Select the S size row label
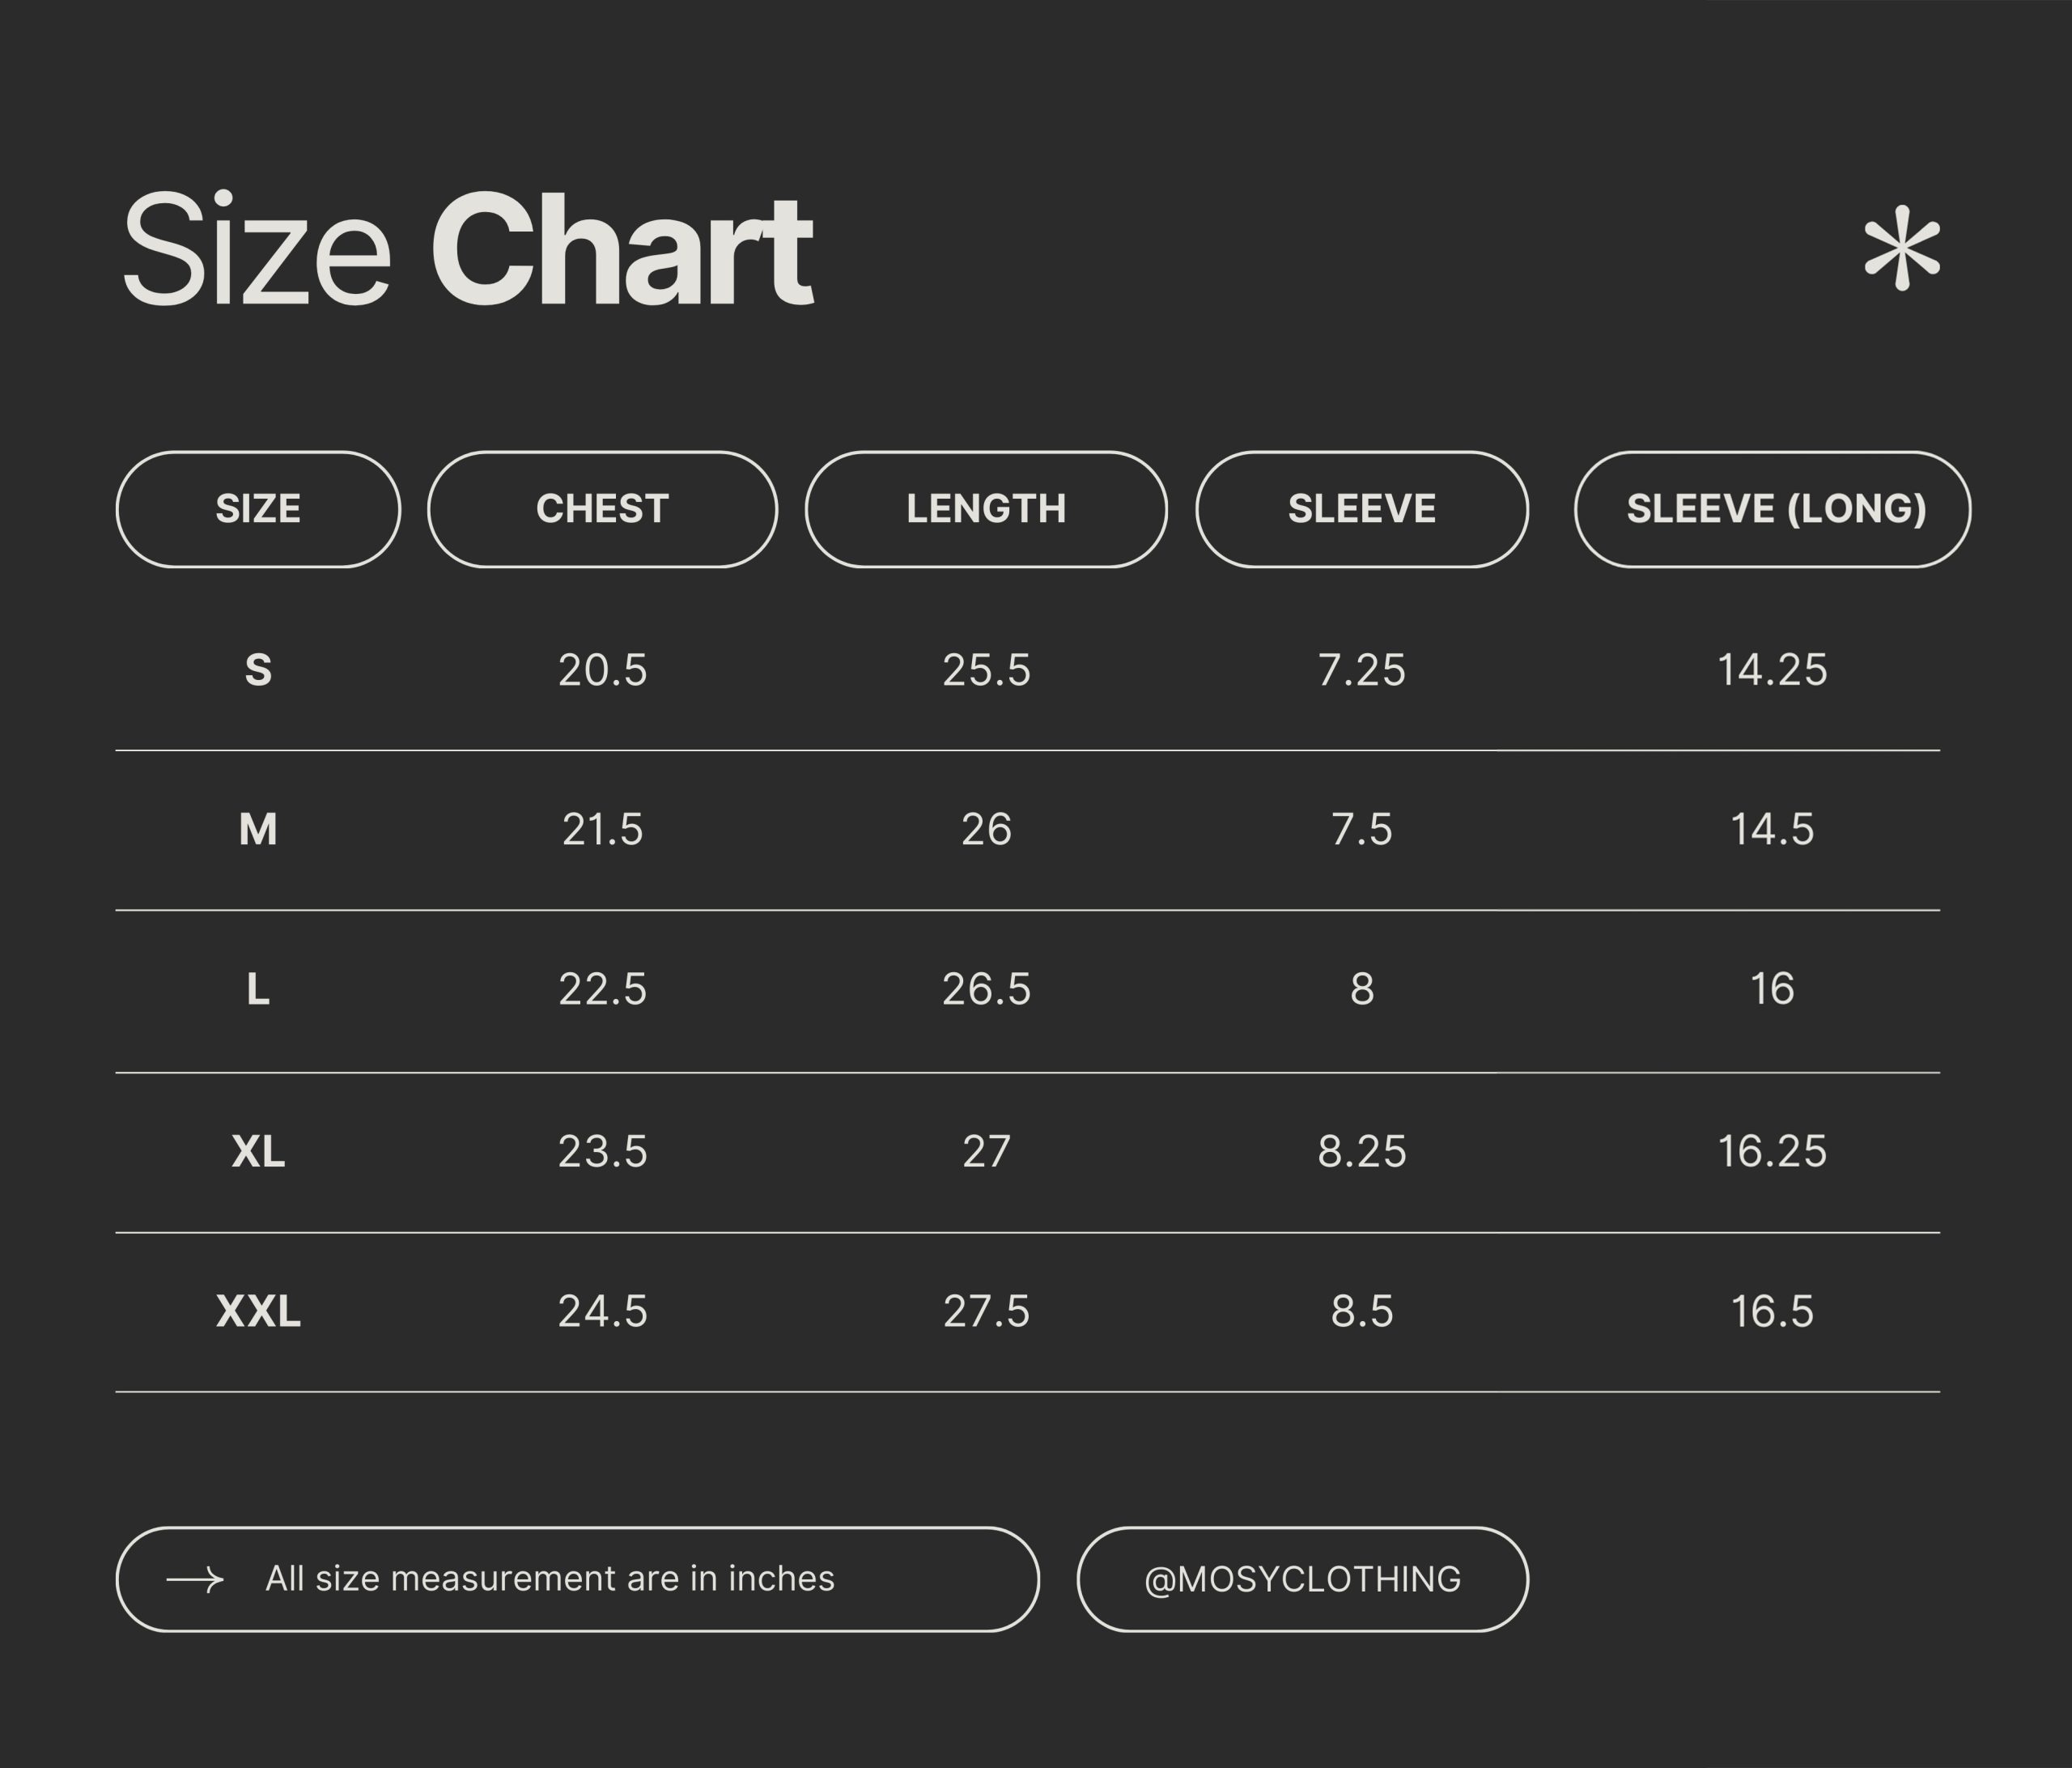 258,670
